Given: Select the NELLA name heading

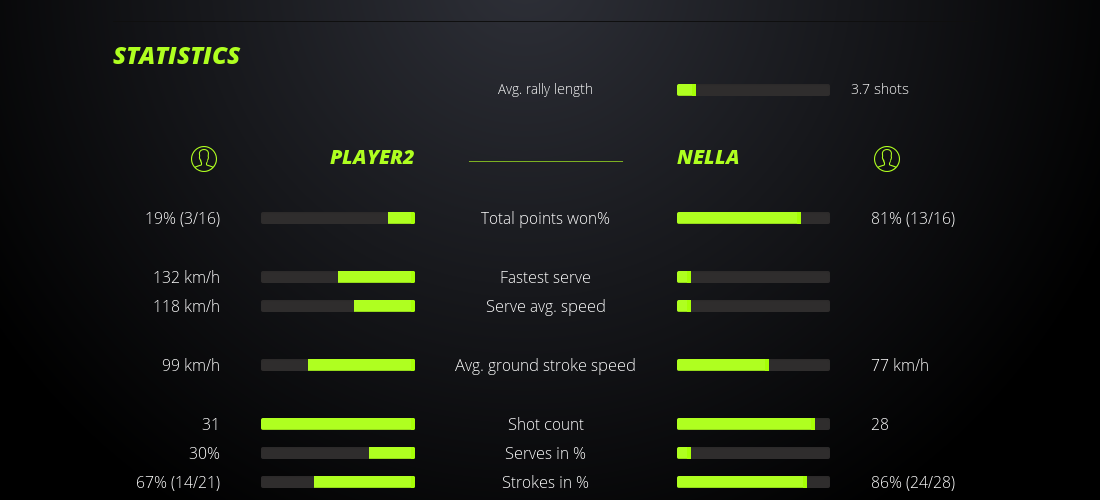Looking at the screenshot, I should [708, 157].
